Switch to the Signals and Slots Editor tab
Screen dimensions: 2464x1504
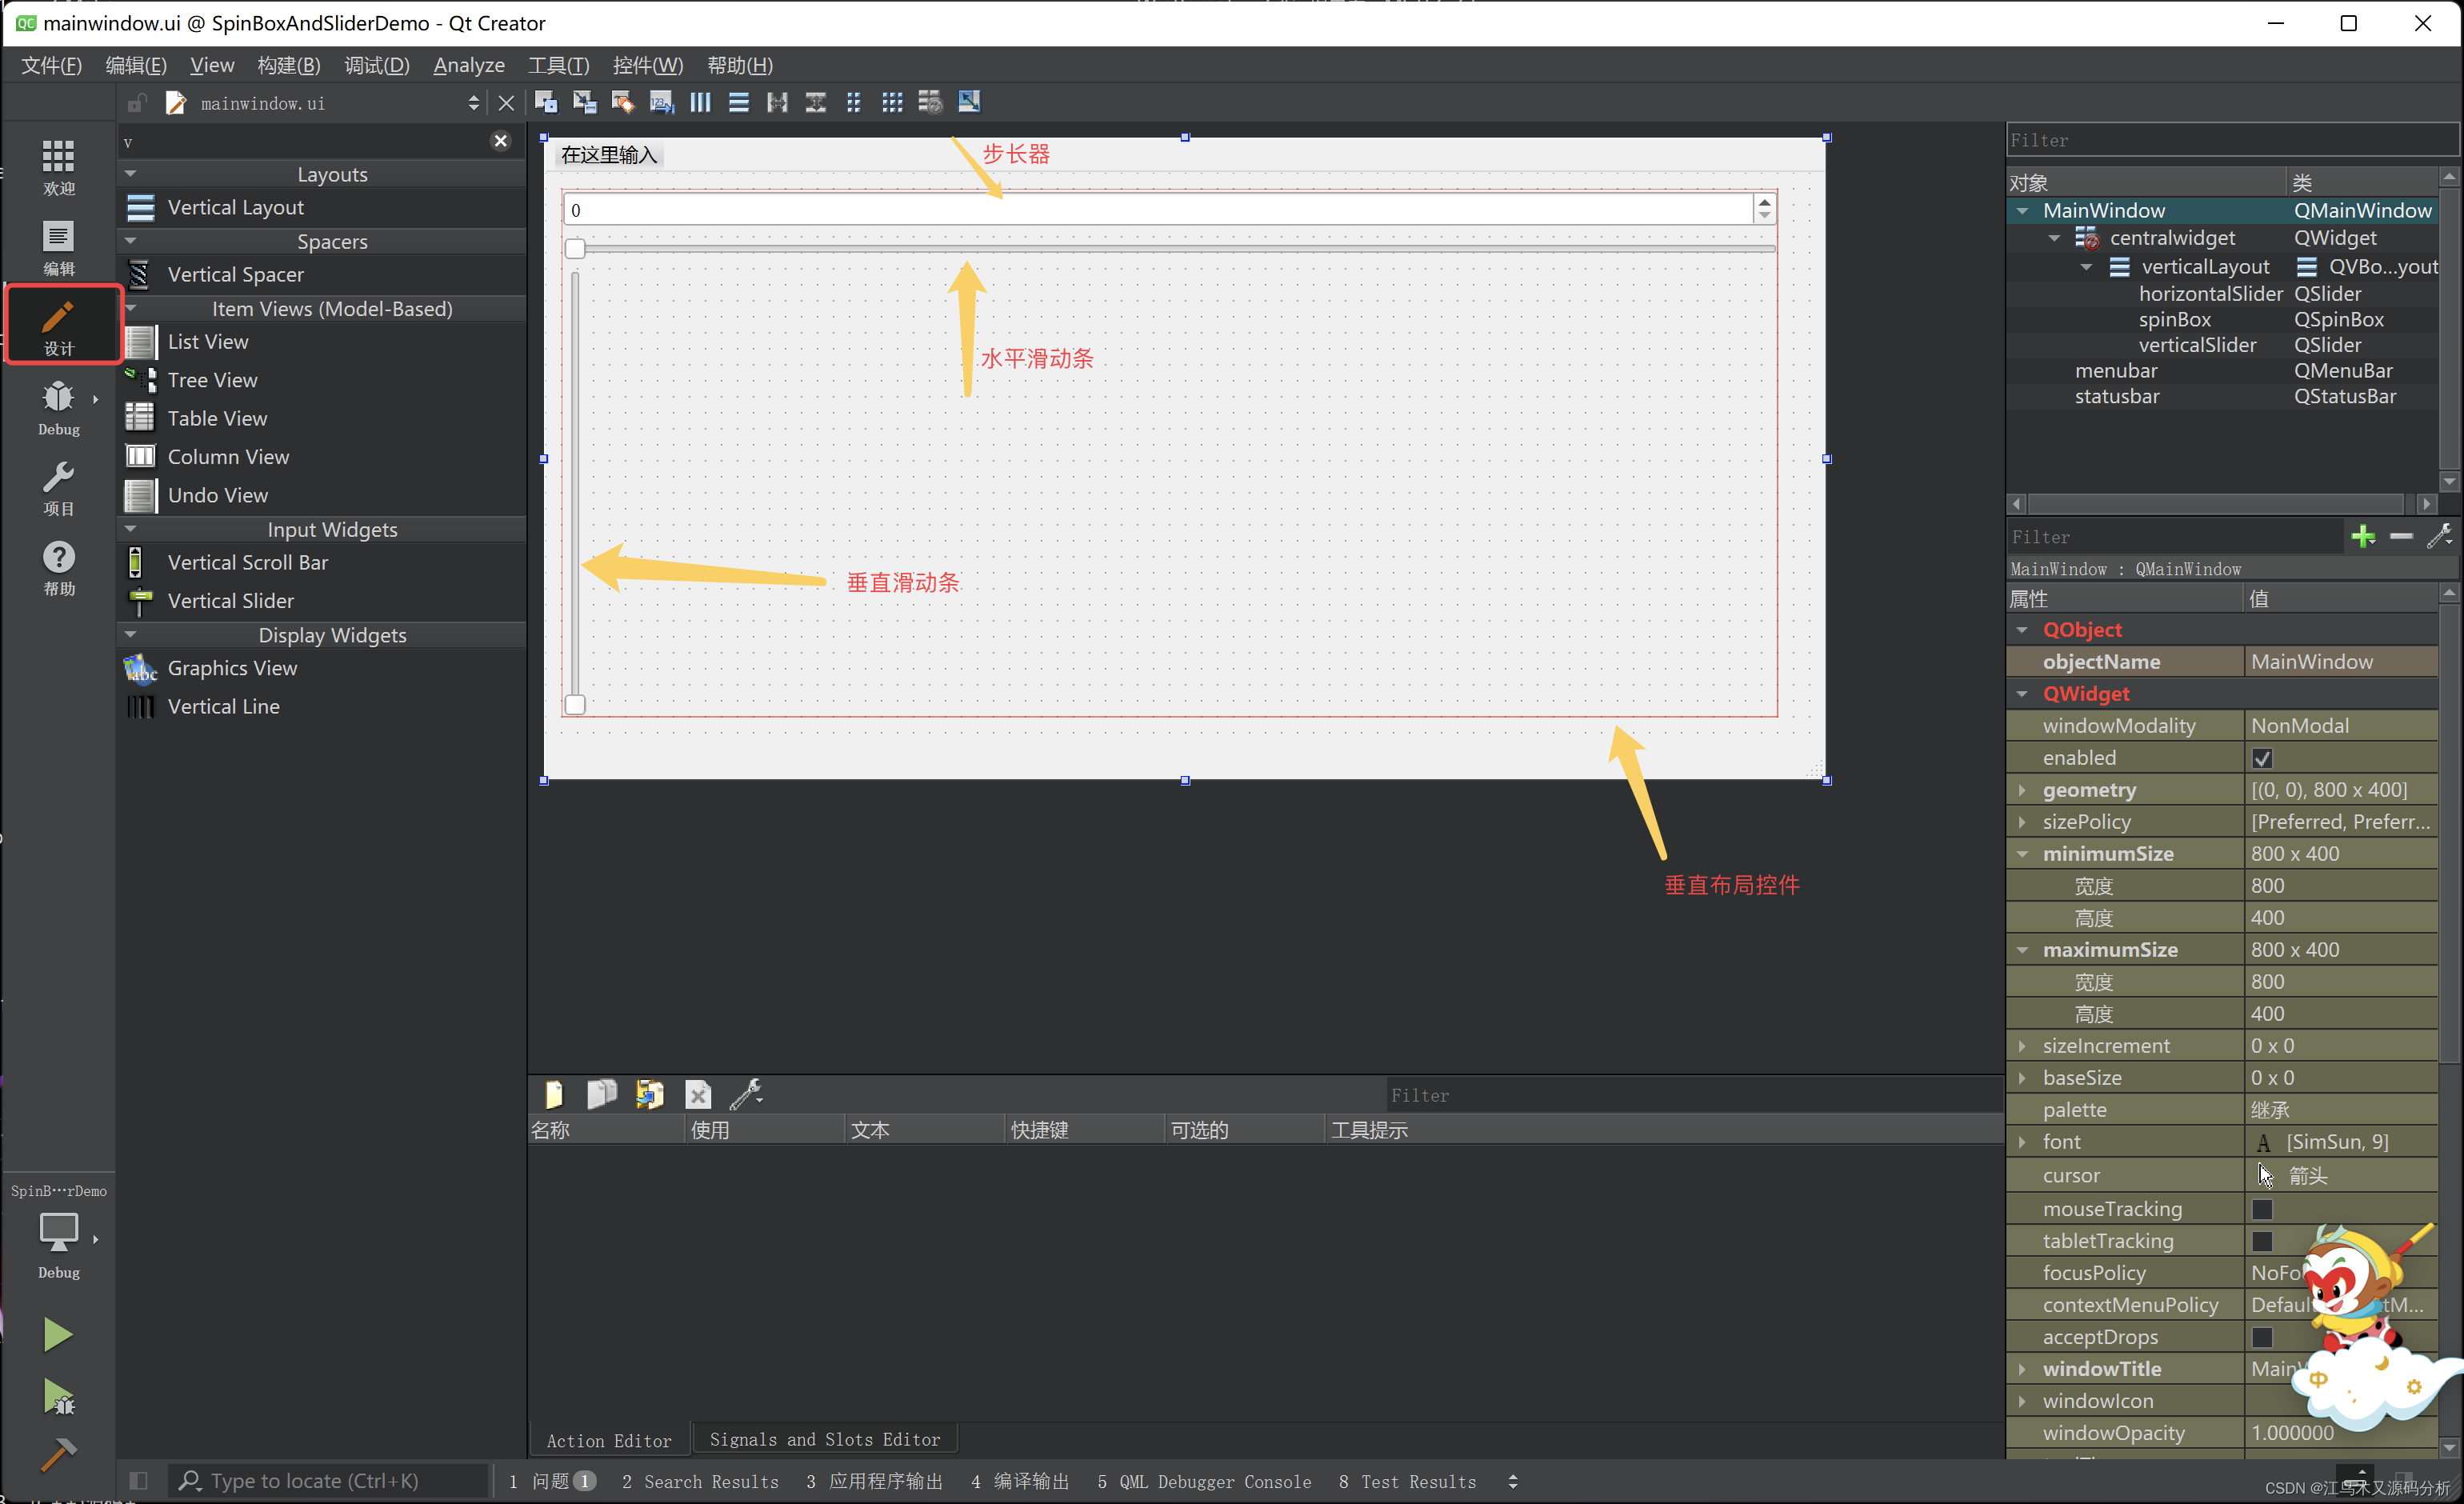[x=824, y=1439]
